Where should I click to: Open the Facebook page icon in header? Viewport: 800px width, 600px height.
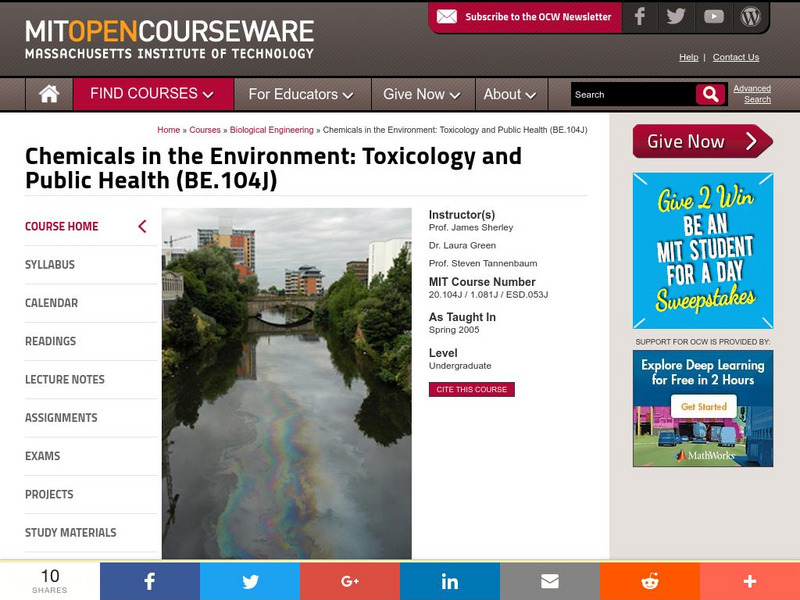point(640,17)
